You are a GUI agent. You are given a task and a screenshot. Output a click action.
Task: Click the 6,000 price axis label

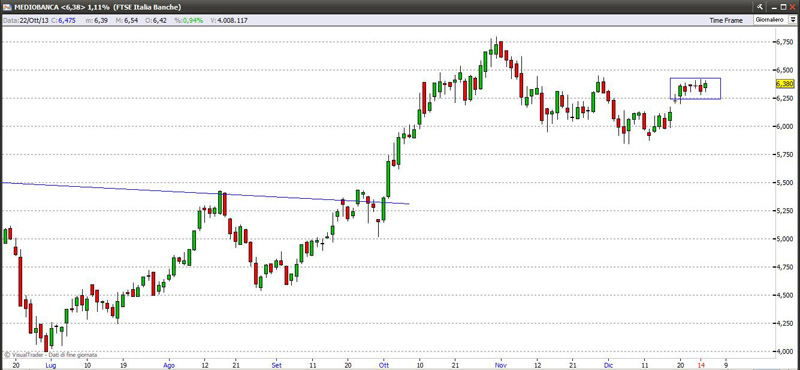784,127
